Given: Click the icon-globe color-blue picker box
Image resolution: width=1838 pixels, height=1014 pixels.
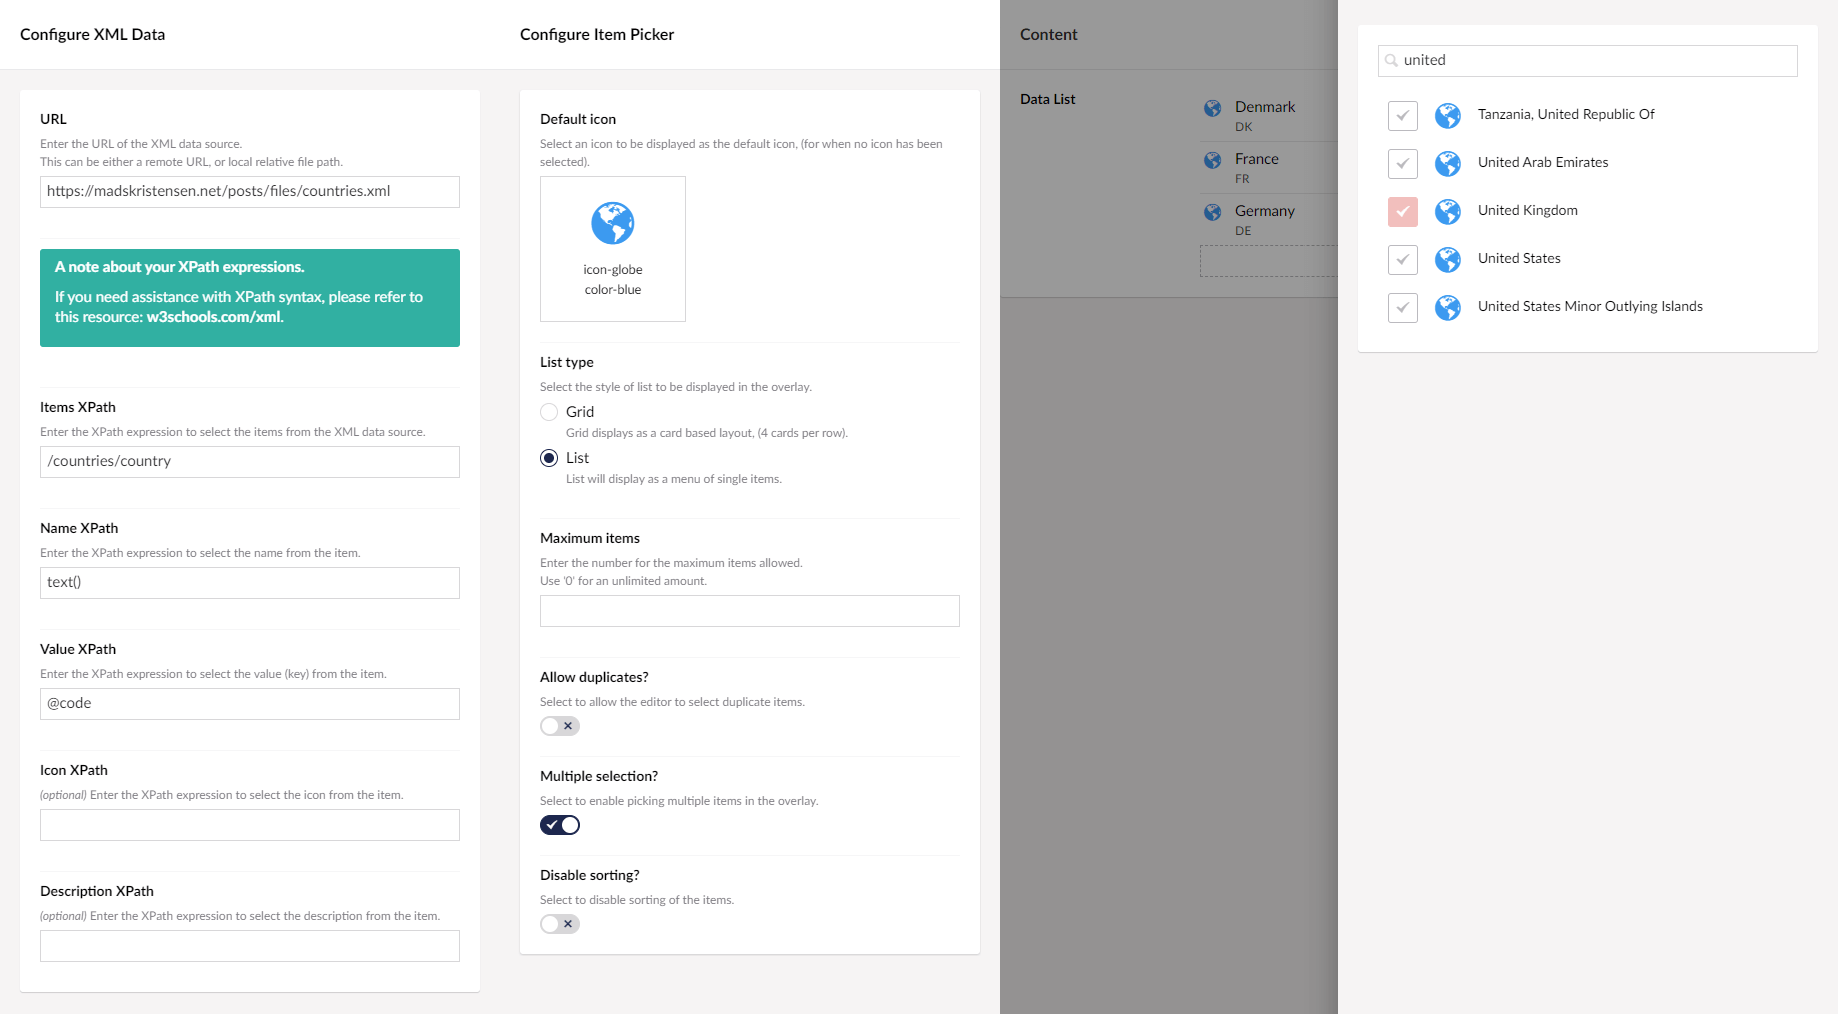Looking at the screenshot, I should click(613, 249).
